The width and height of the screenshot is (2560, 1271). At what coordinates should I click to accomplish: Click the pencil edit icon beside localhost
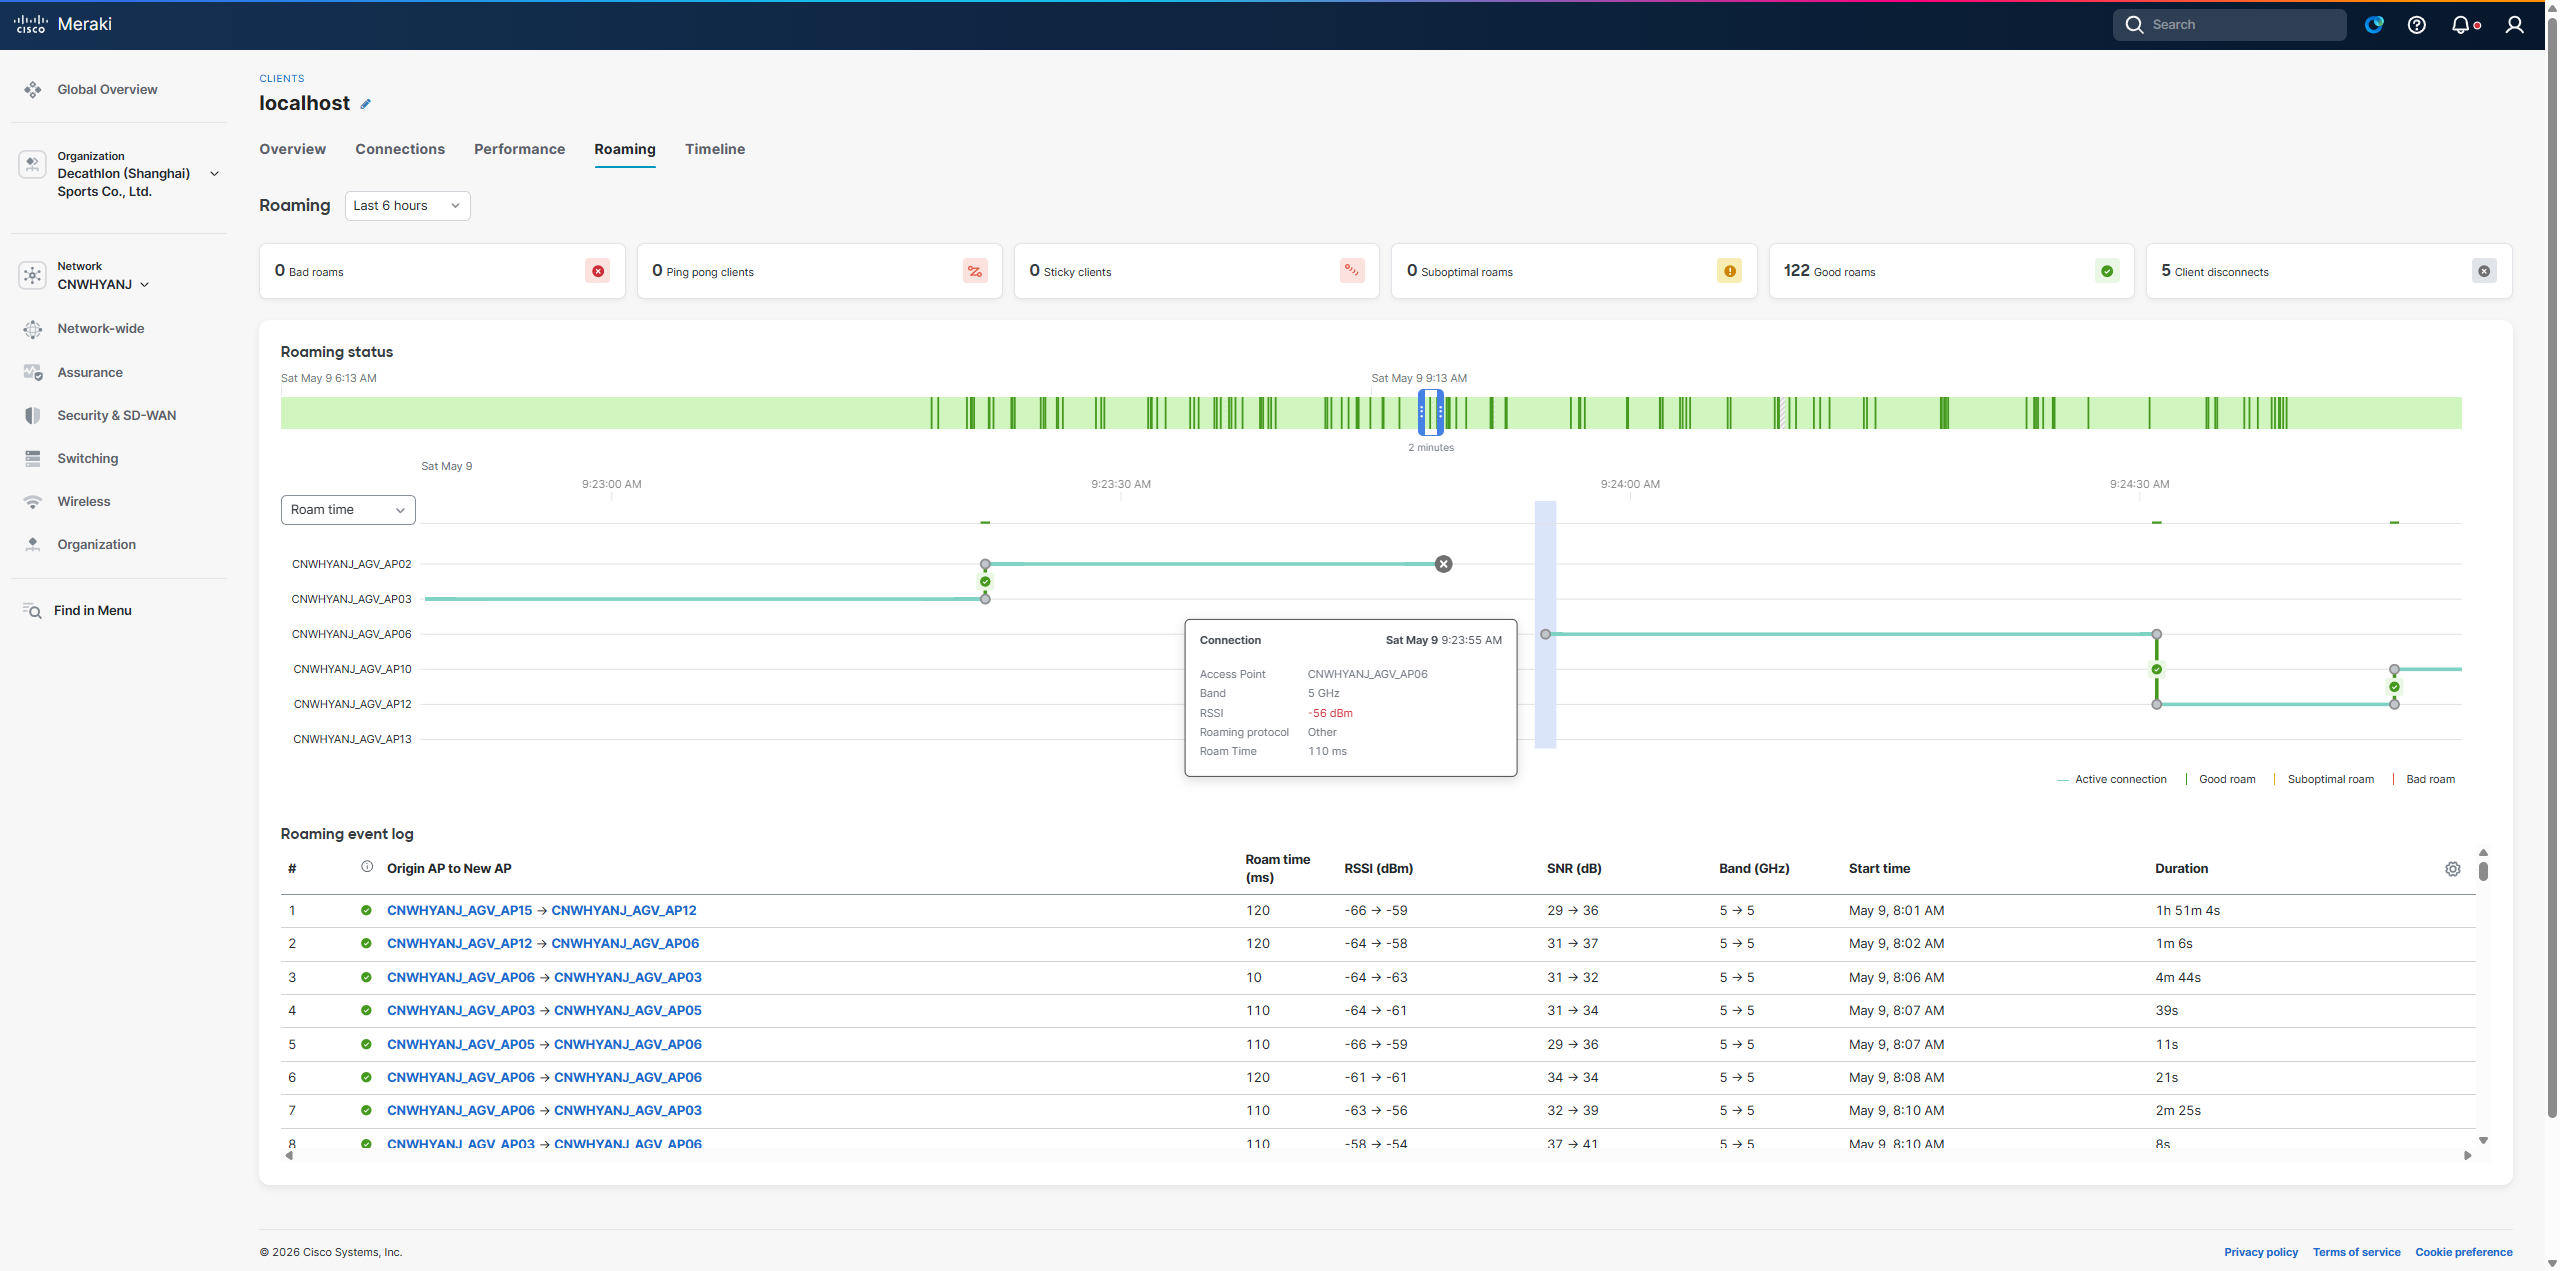[366, 104]
